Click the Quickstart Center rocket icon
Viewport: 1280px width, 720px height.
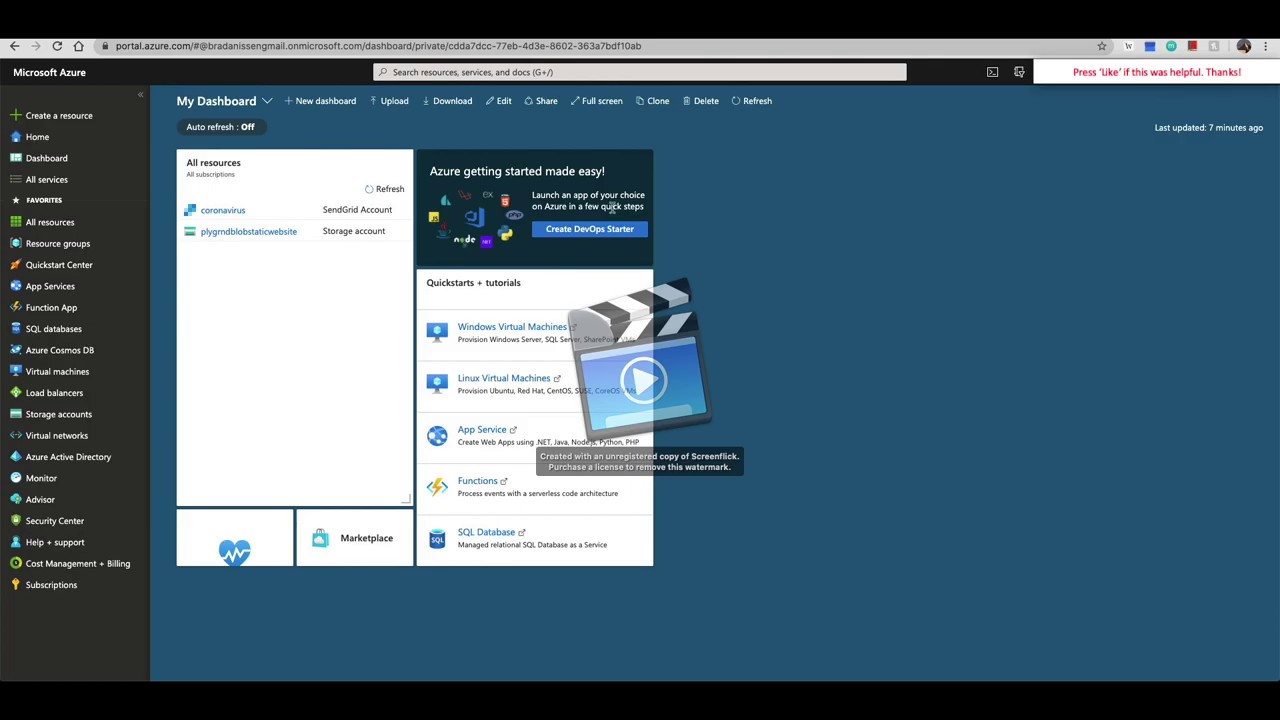pos(15,265)
